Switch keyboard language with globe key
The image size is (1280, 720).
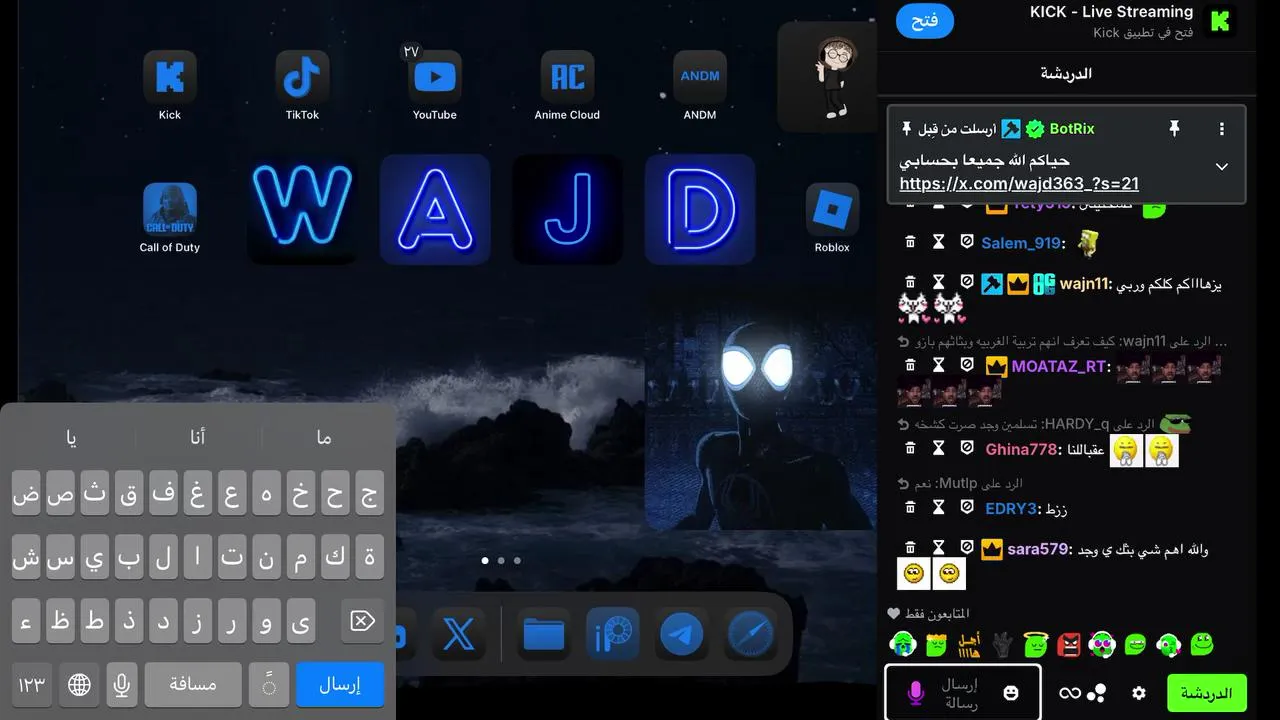pyautogui.click(x=79, y=685)
